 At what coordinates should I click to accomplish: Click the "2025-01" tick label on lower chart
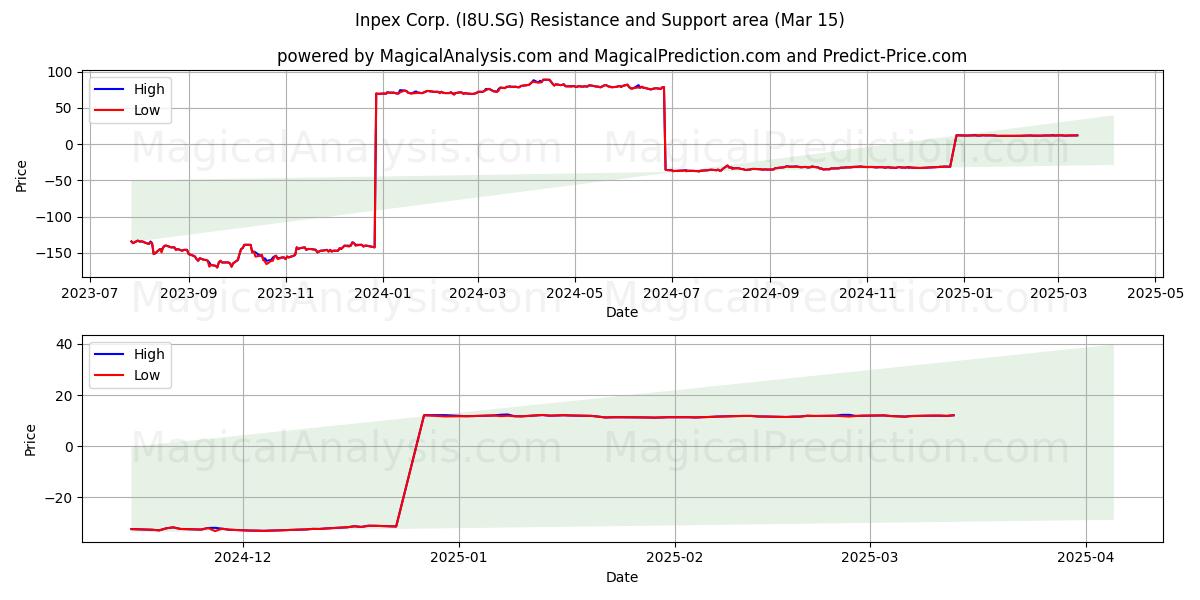coord(459,558)
